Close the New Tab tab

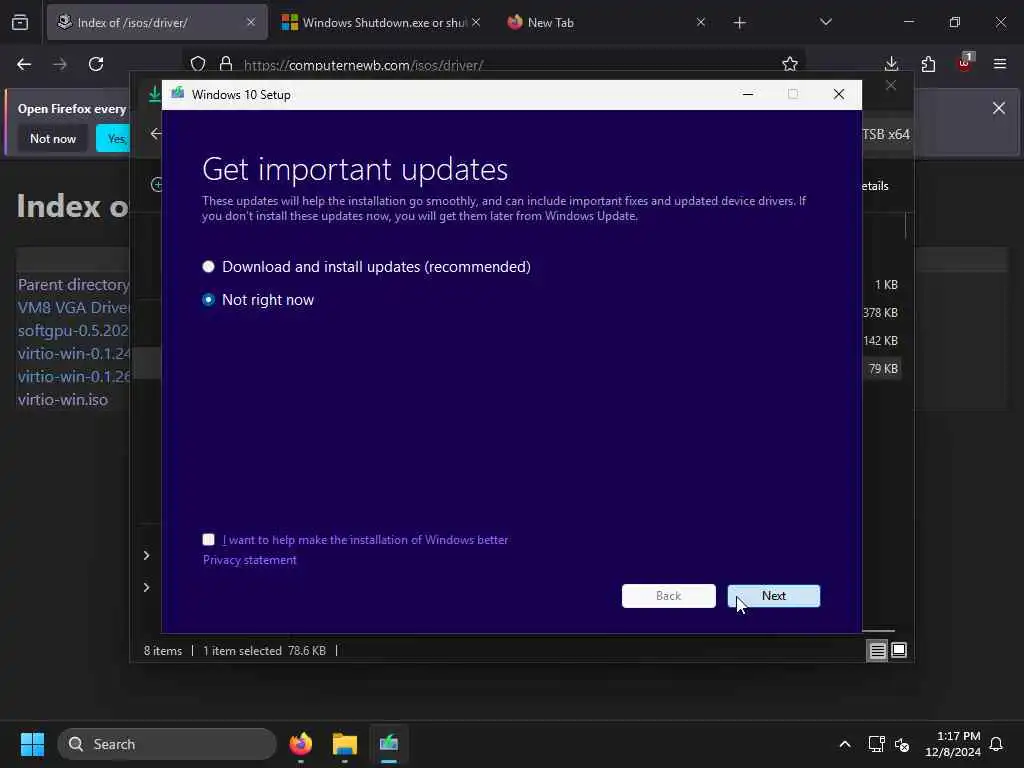tap(701, 23)
